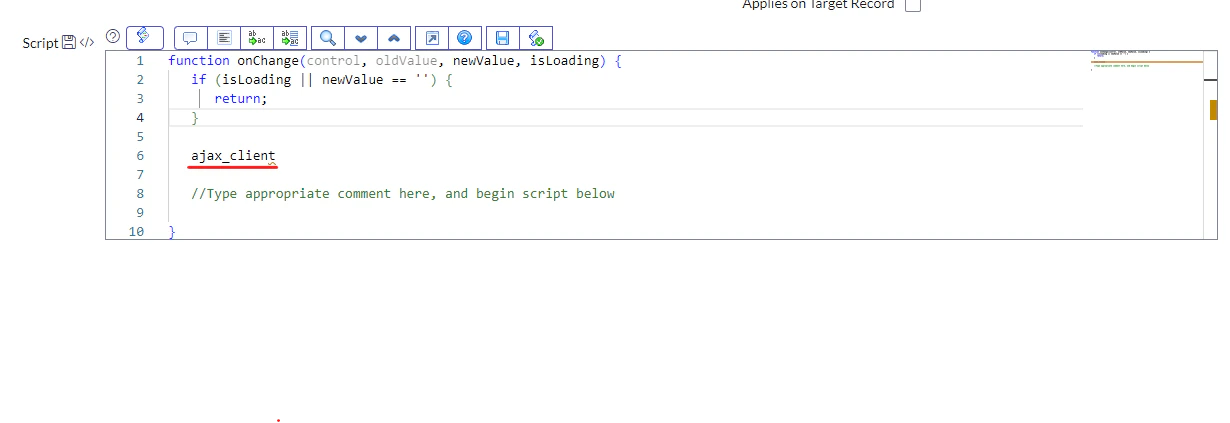1230x423 pixels.
Task: Click the '//Type appropriate comment here' comment line
Action: point(403,194)
